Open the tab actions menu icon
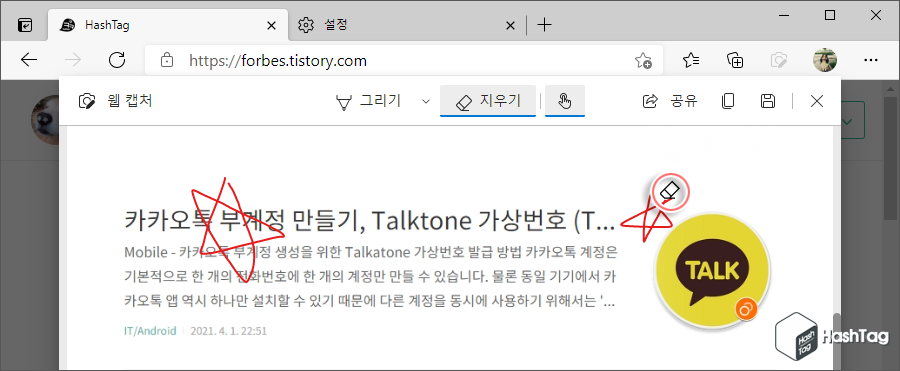The height and width of the screenshot is (371, 900). [25, 25]
